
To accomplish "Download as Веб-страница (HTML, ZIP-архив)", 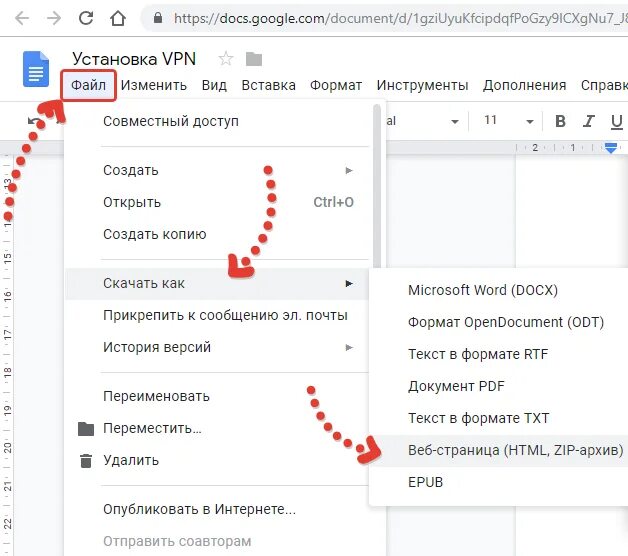I will pos(498,450).
